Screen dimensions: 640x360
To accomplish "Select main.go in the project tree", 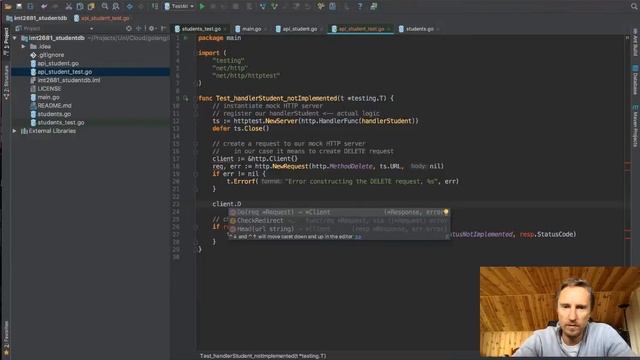I will click(x=48, y=97).
